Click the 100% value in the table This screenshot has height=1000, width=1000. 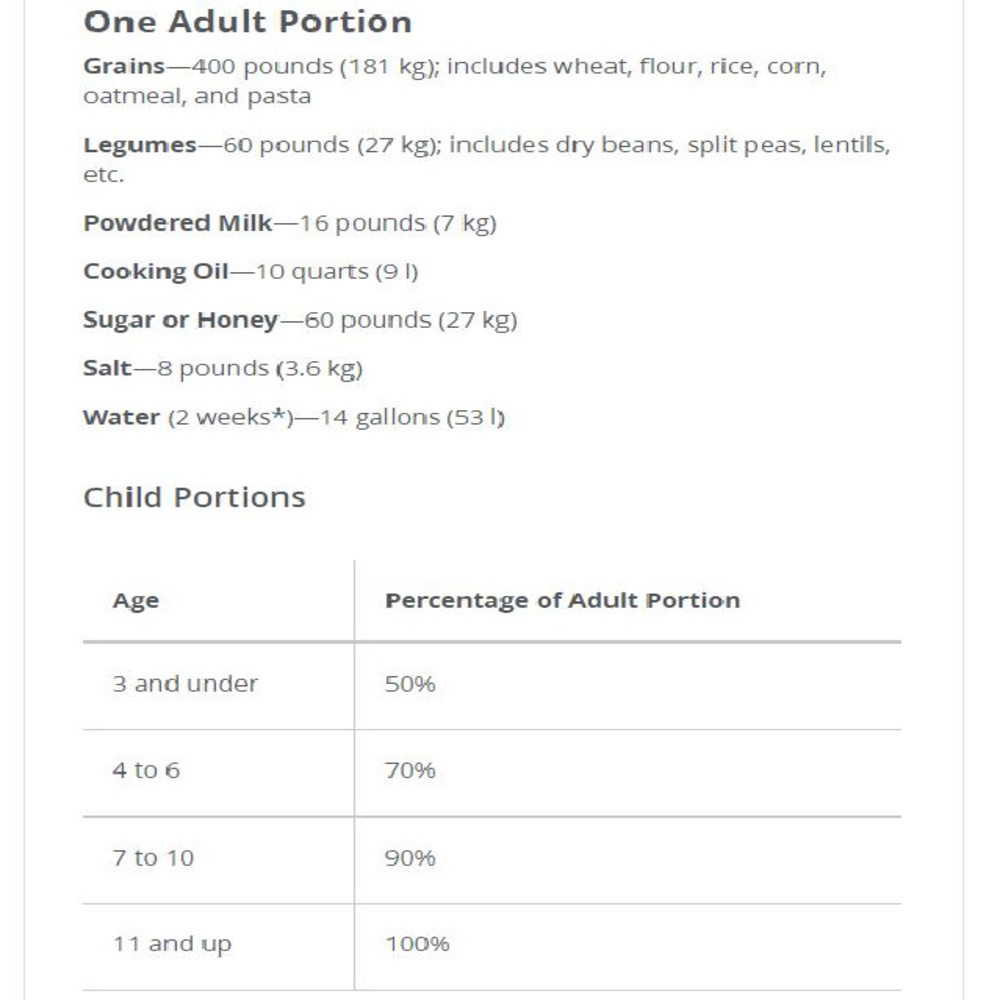417,944
